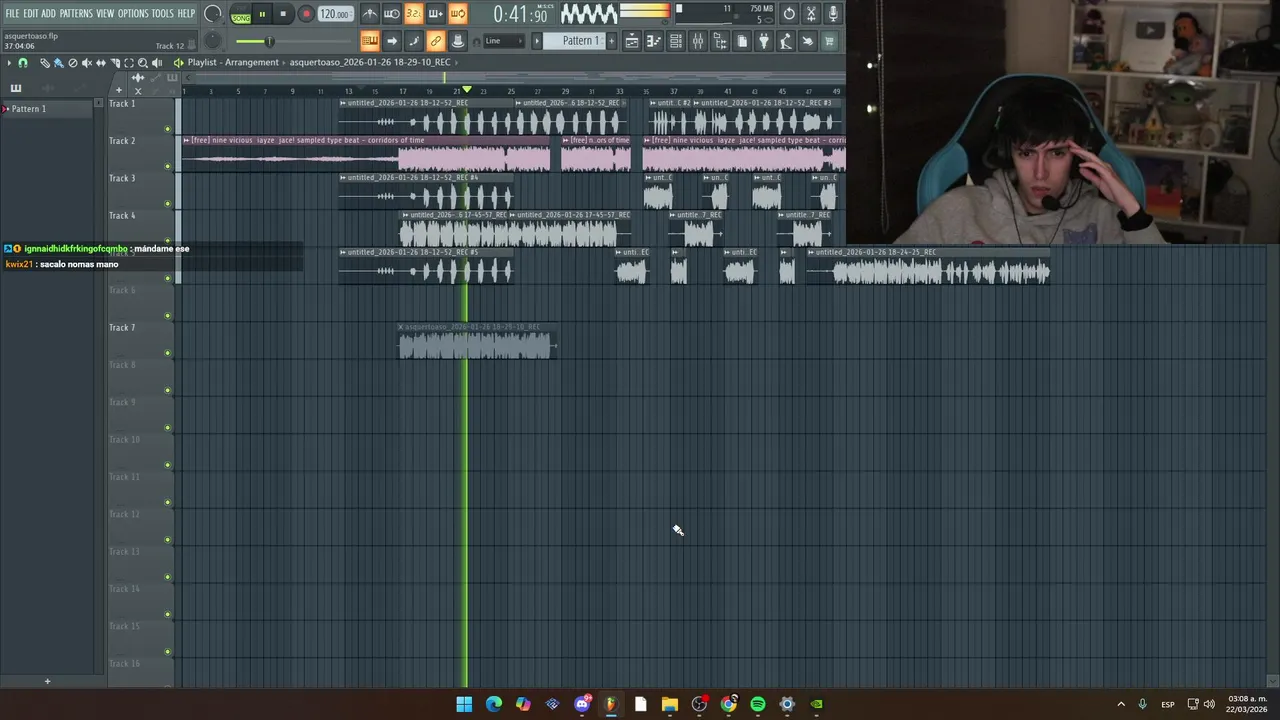Image resolution: width=1280 pixels, height=720 pixels.
Task: Toggle the metronome icon
Action: [370, 14]
